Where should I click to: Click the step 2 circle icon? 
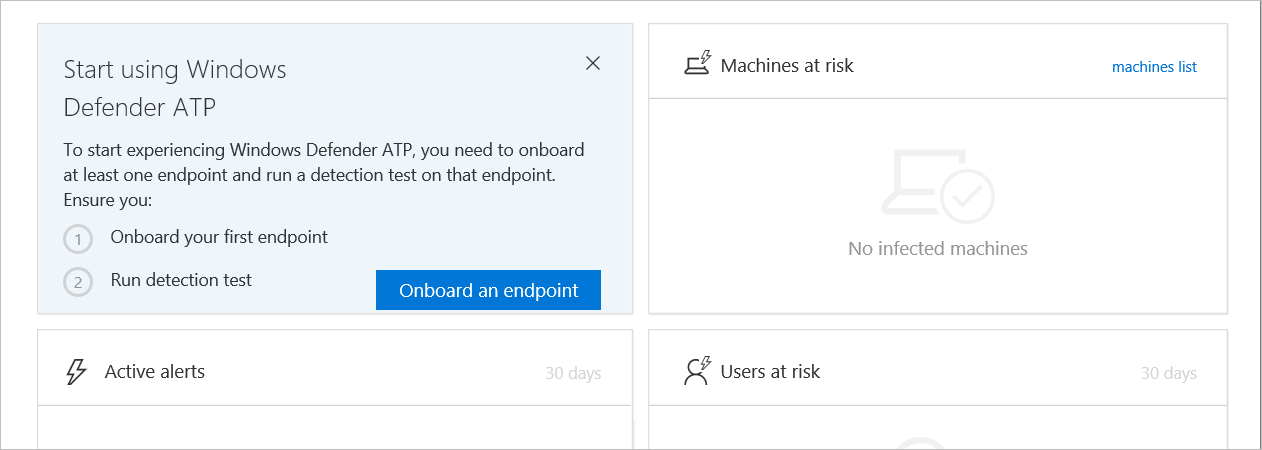pos(78,282)
